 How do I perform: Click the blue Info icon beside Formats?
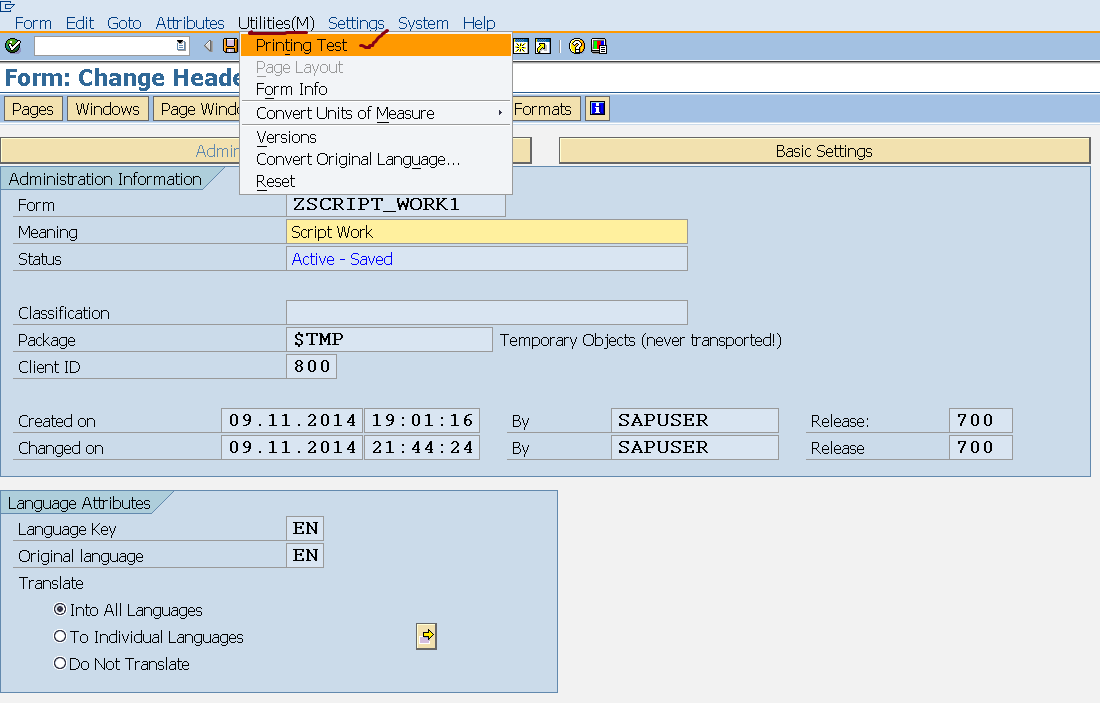[597, 109]
